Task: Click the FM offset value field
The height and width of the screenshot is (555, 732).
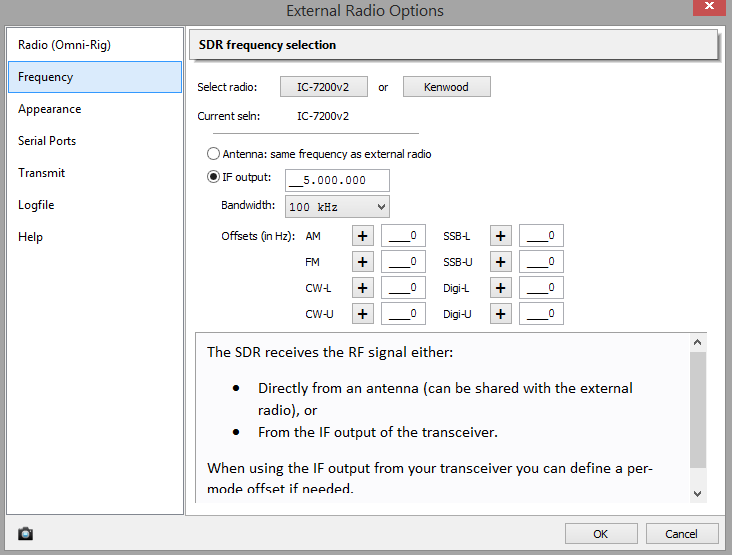Action: click(403, 262)
